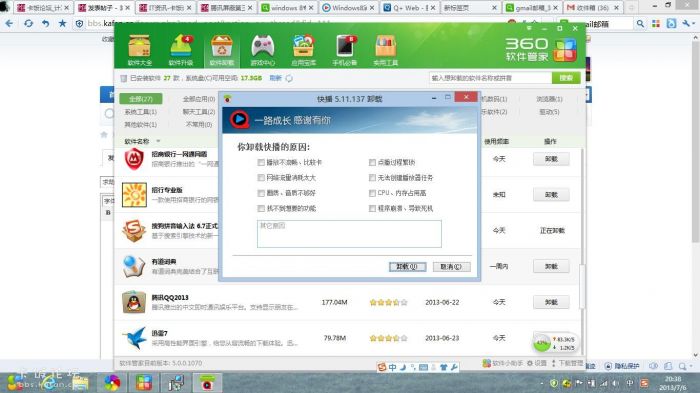This screenshot has width=700, height=393.
Task: Select the 全部(27) category tab
Action: [x=141, y=99]
